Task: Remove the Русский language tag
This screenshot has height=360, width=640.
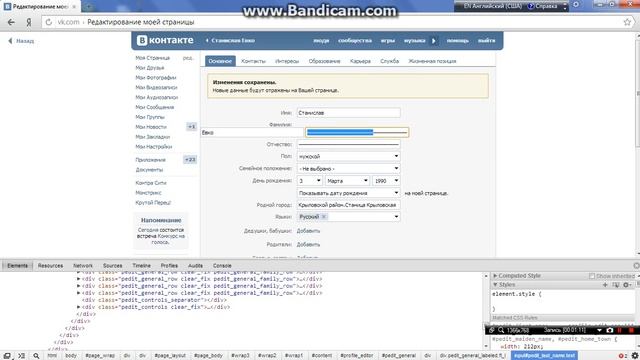Action: point(324,217)
